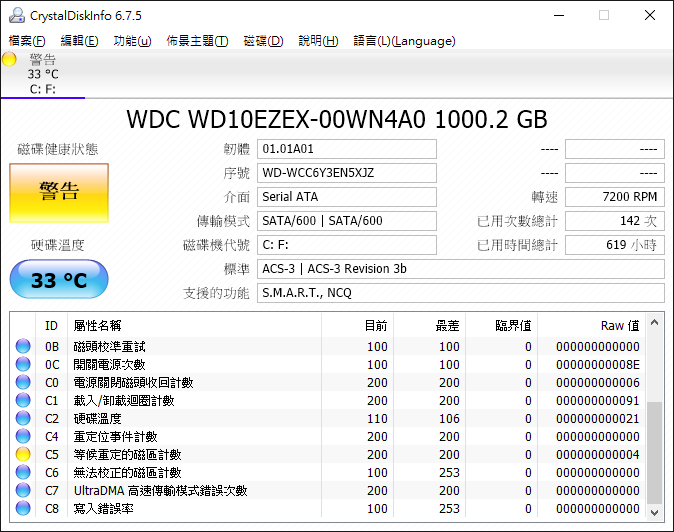Select the 載入/卸載迴圈計數 row
The image size is (674, 532).
coord(328,401)
